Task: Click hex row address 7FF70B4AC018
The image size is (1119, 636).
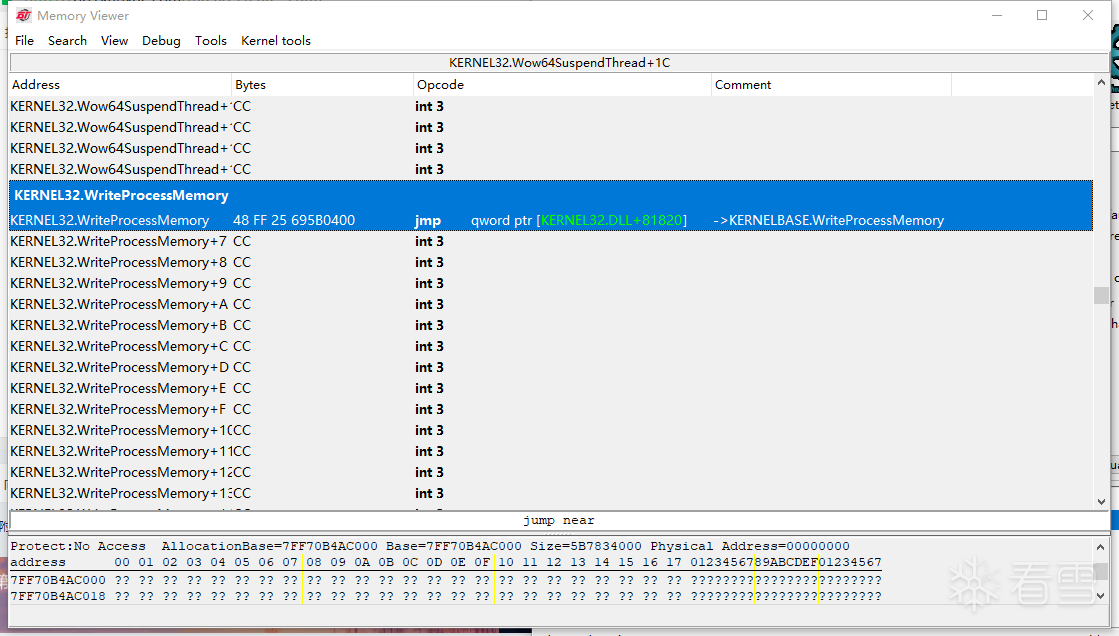Action: pyautogui.click(x=58, y=596)
